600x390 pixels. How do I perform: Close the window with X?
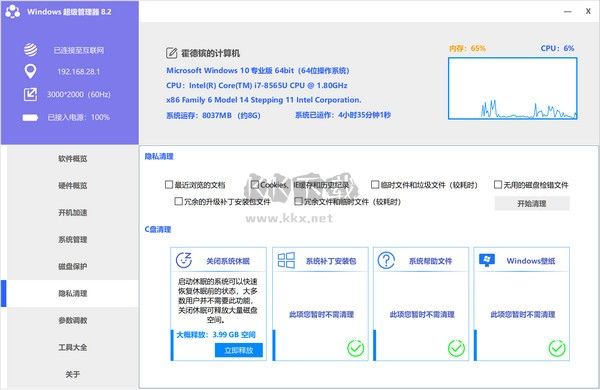coord(588,11)
